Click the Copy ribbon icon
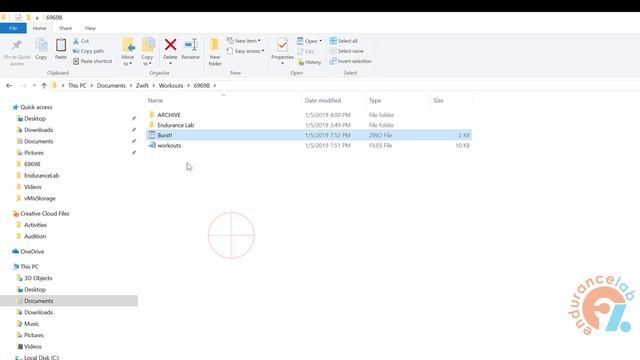 [x=41, y=49]
